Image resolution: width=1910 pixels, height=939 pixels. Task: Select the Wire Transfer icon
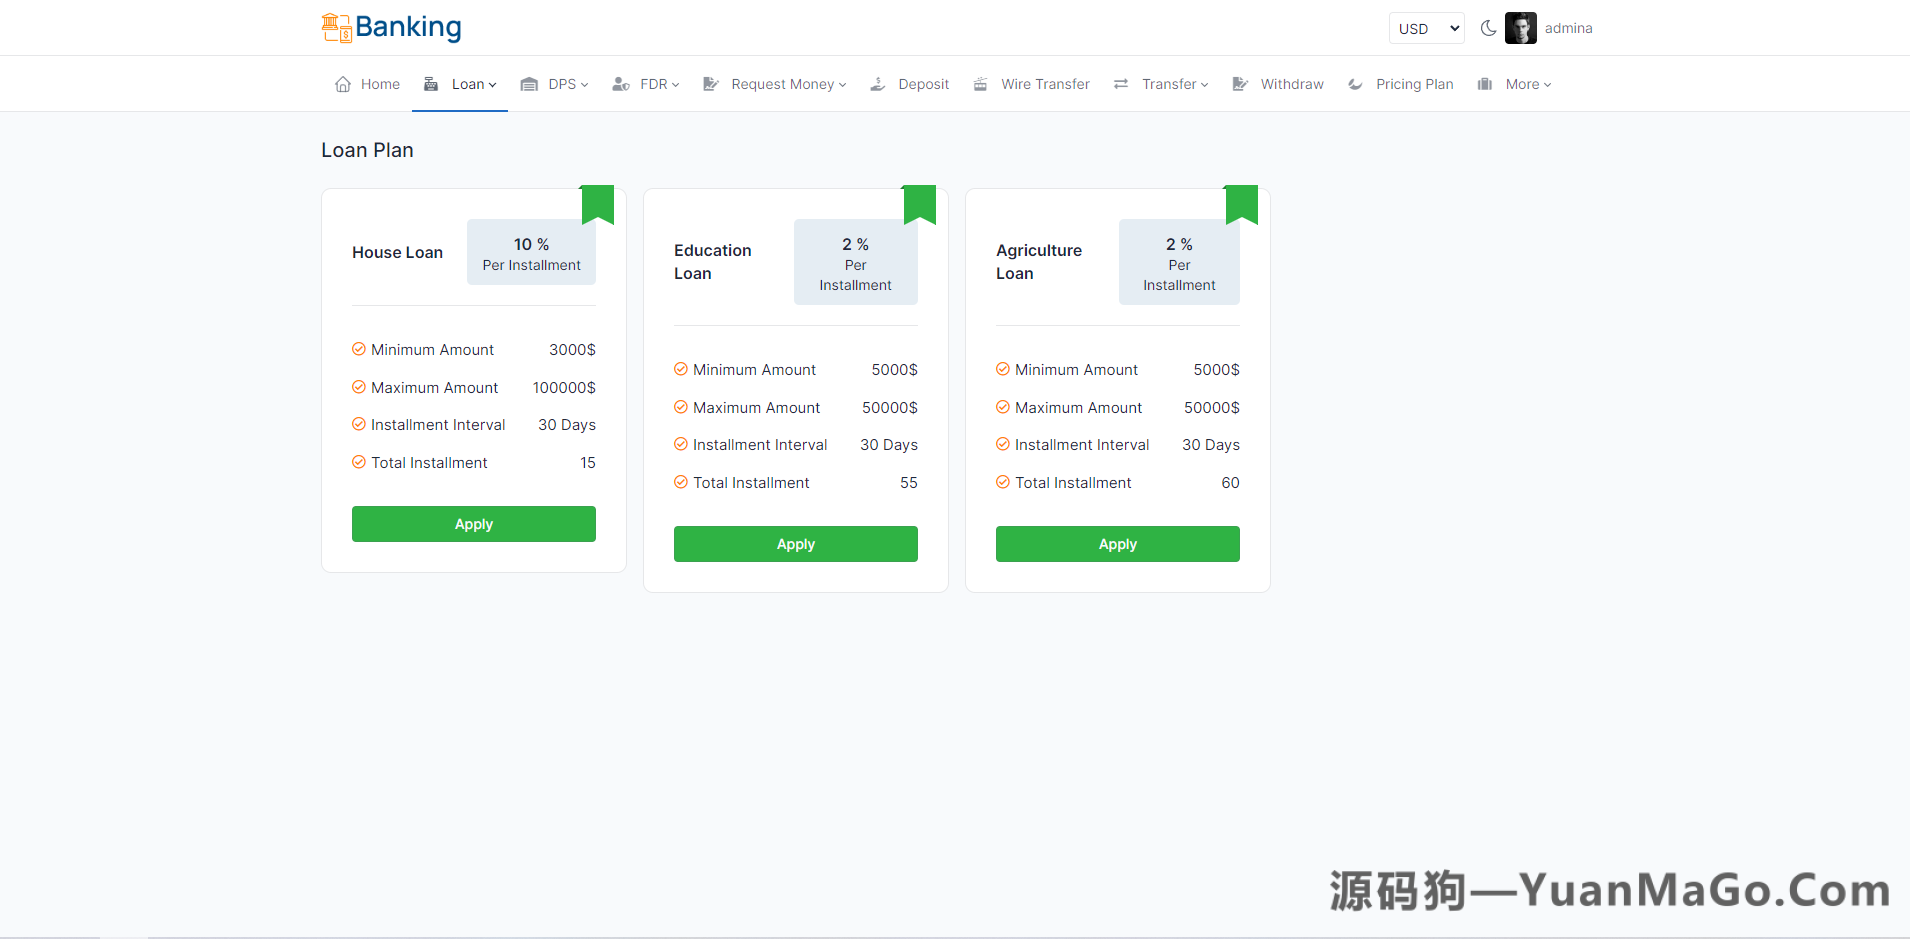coord(979,84)
